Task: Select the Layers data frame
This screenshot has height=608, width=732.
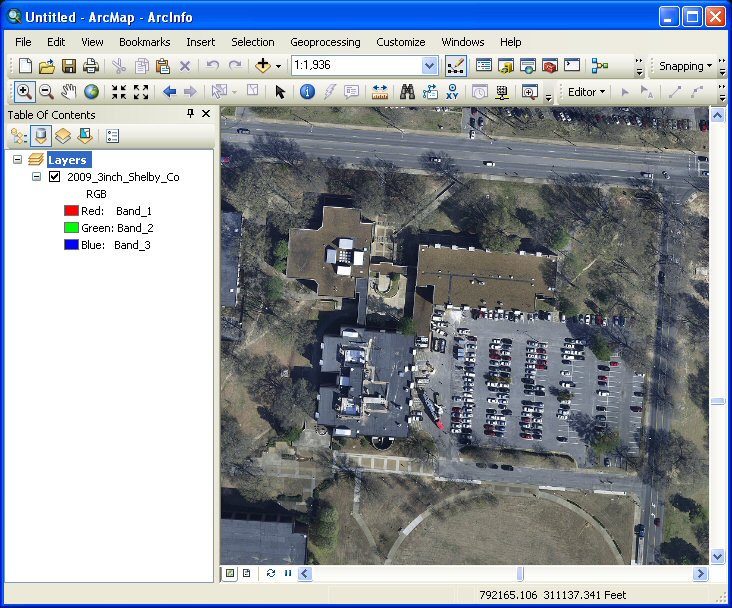Action: point(69,160)
